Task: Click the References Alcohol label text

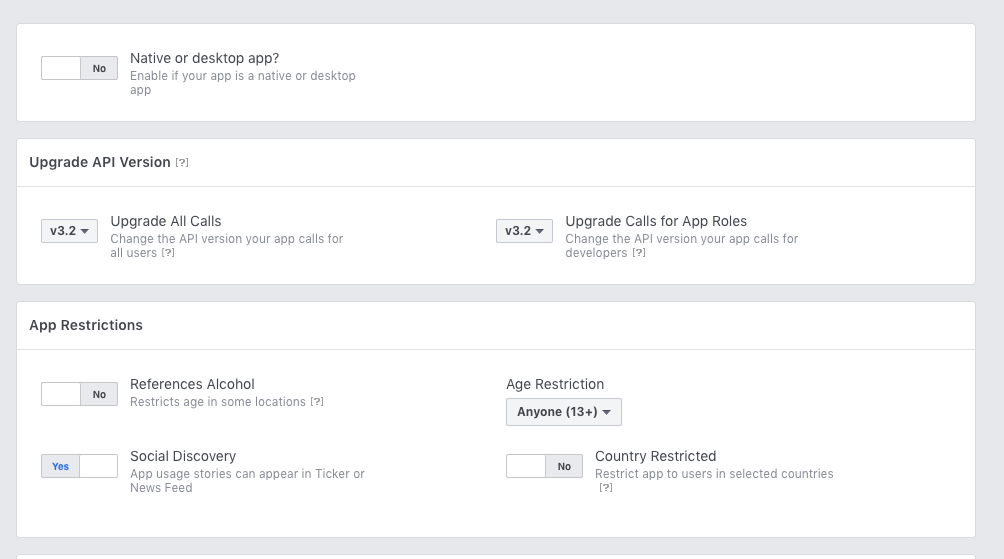Action: pos(192,384)
